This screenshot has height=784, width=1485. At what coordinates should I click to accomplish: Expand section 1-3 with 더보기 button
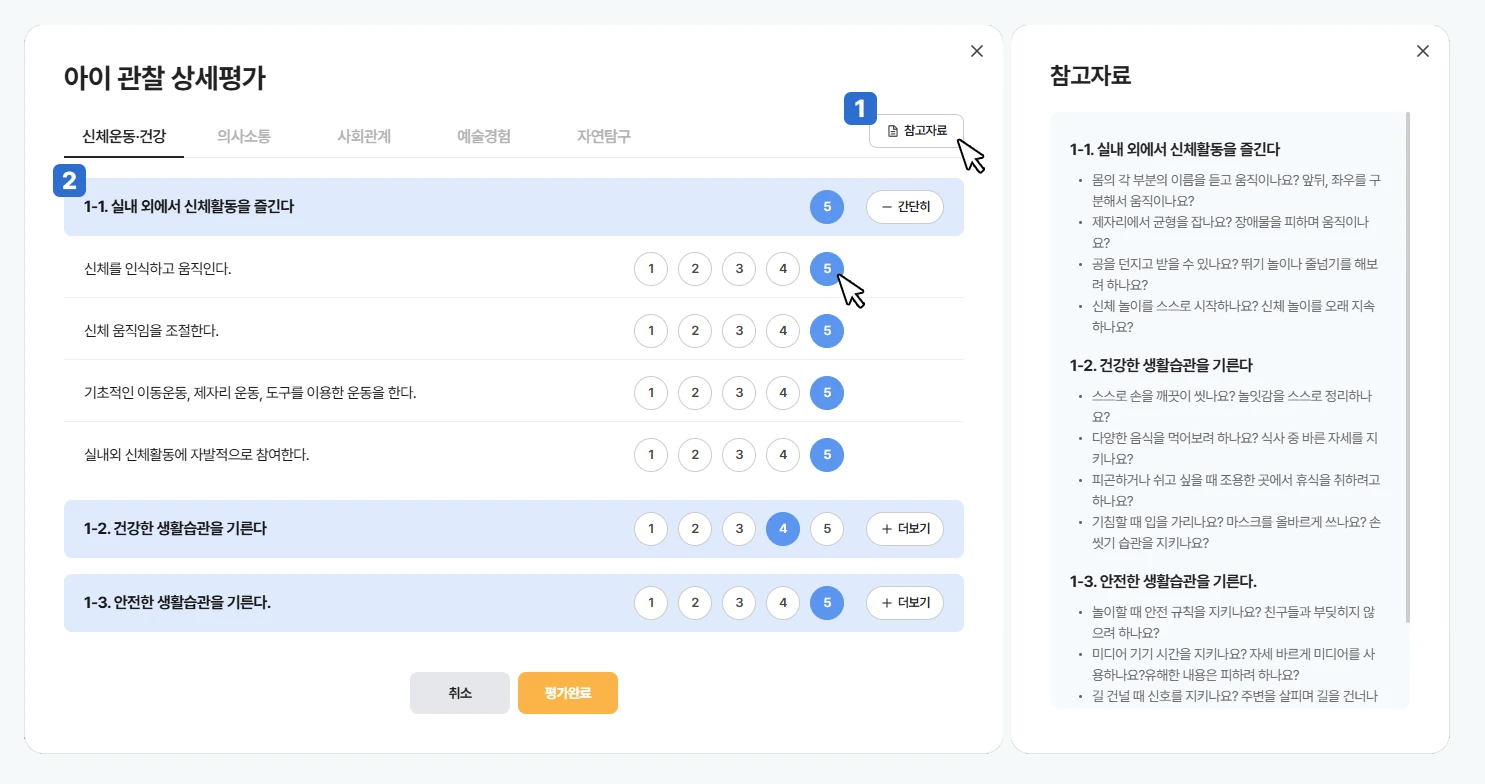pos(904,603)
